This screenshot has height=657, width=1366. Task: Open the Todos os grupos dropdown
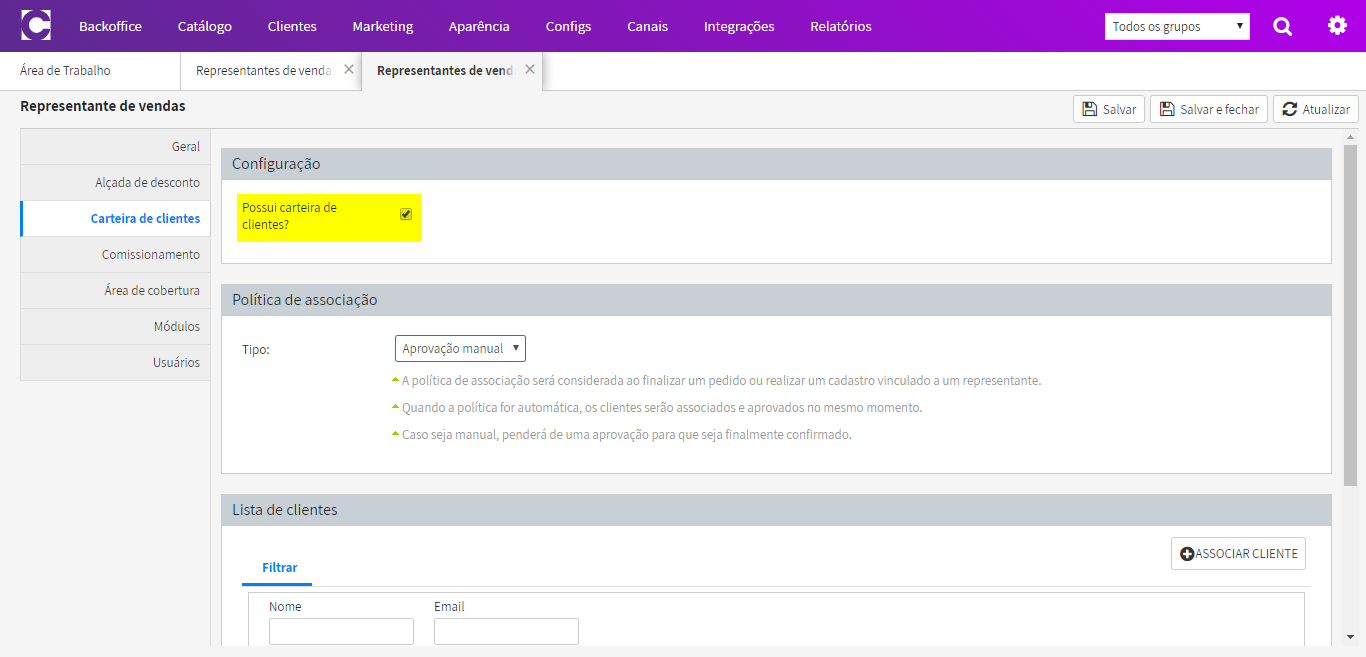coord(1177,26)
